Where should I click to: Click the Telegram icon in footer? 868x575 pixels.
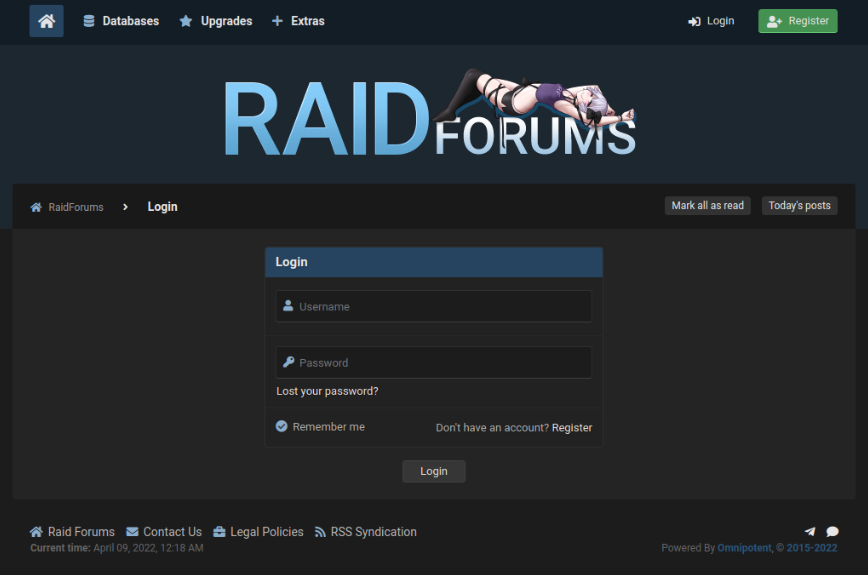(x=810, y=532)
